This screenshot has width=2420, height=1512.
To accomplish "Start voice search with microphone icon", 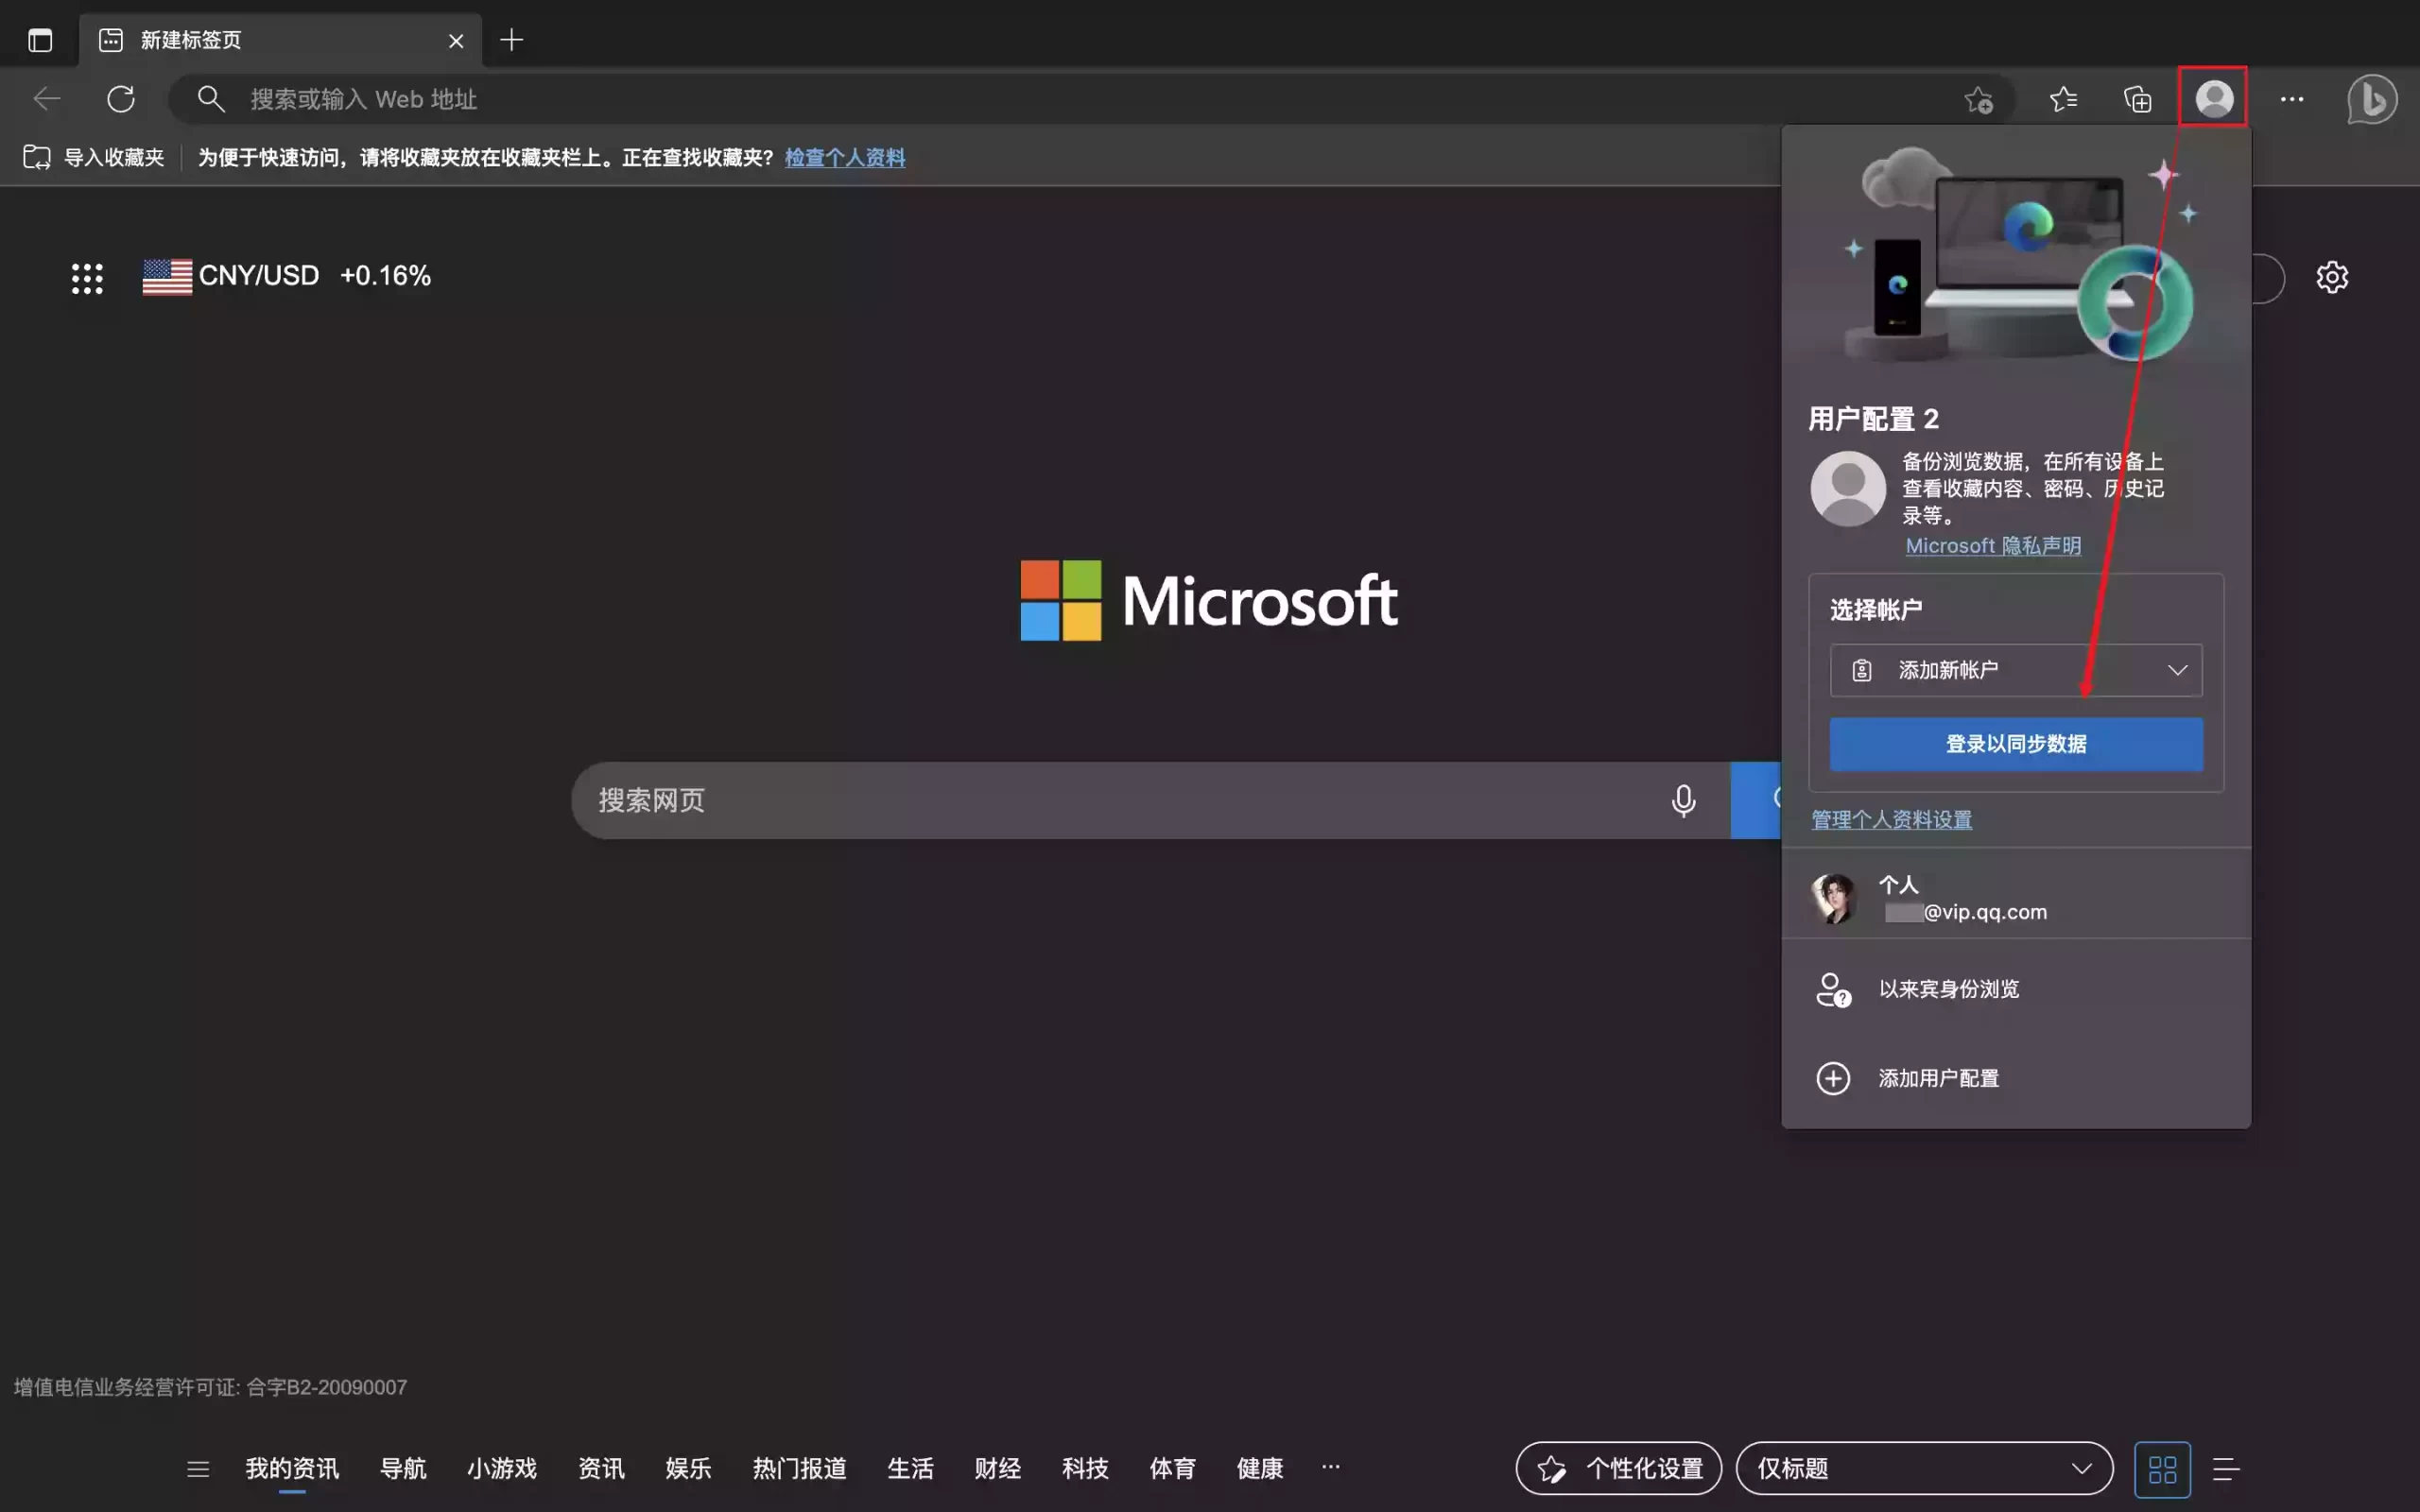I will (x=1683, y=800).
